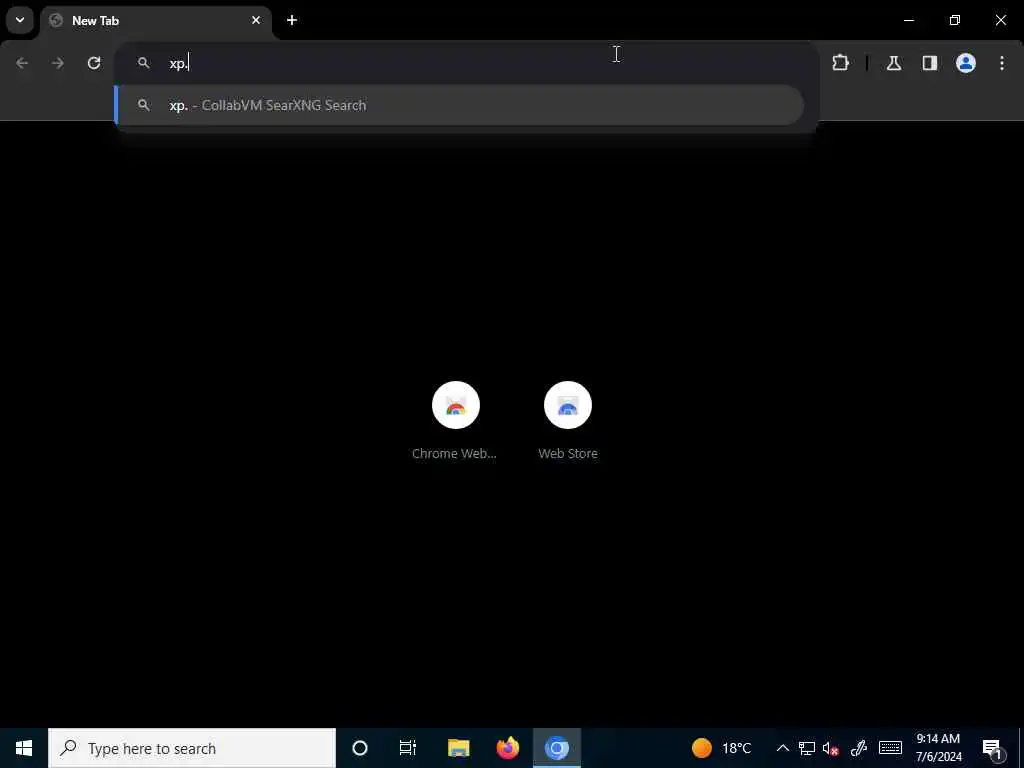Open the 18°C weather widget
The image size is (1024, 768).
pyautogui.click(x=722, y=748)
